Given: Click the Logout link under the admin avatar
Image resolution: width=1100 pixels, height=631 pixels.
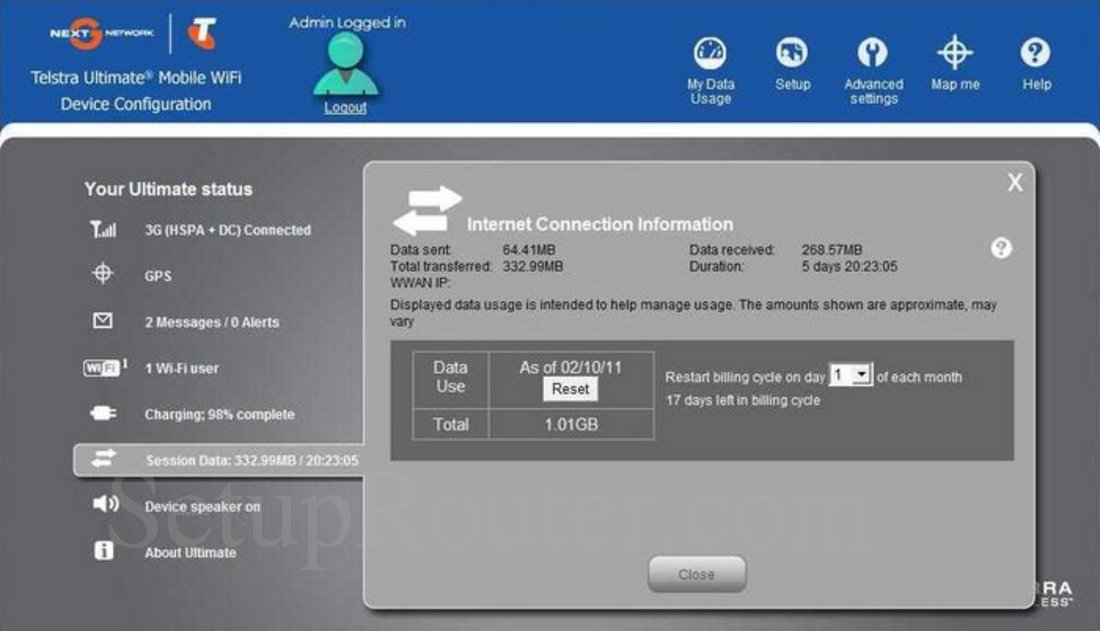Looking at the screenshot, I should (x=346, y=107).
